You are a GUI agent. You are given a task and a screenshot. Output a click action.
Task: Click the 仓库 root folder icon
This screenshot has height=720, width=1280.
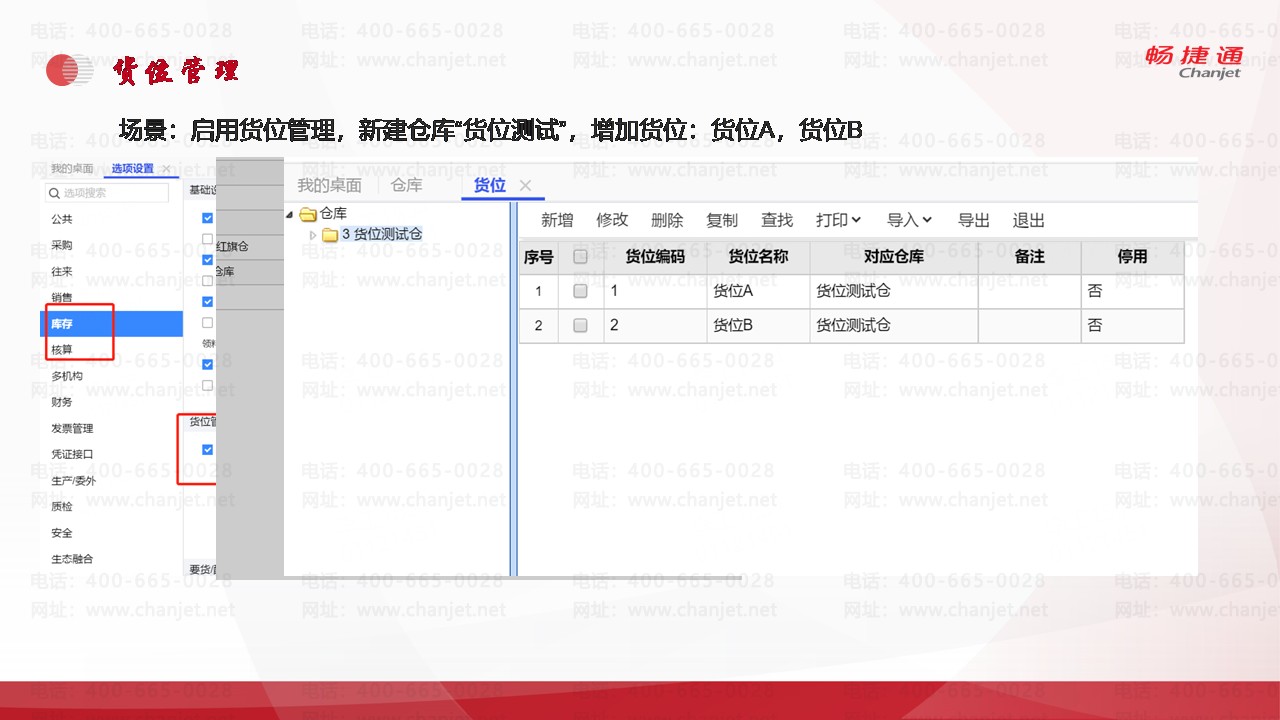(308, 214)
